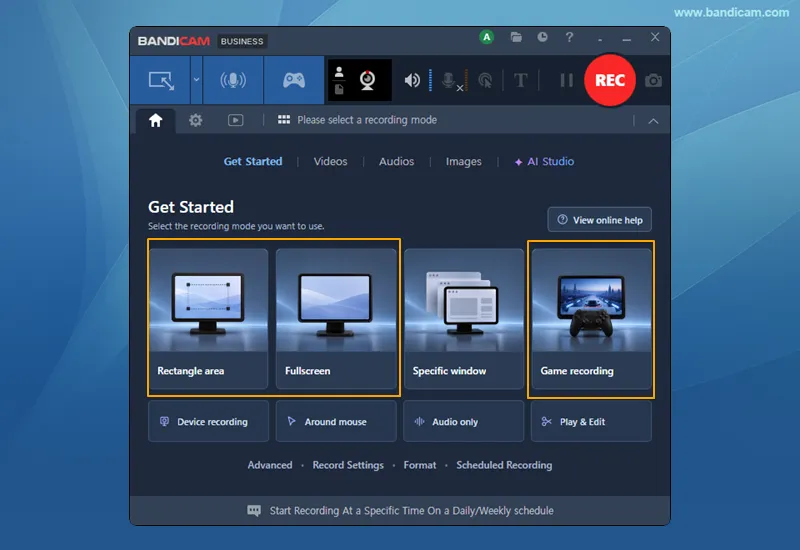800x550 pixels.
Task: Open the output folder icon
Action: [x=516, y=37]
